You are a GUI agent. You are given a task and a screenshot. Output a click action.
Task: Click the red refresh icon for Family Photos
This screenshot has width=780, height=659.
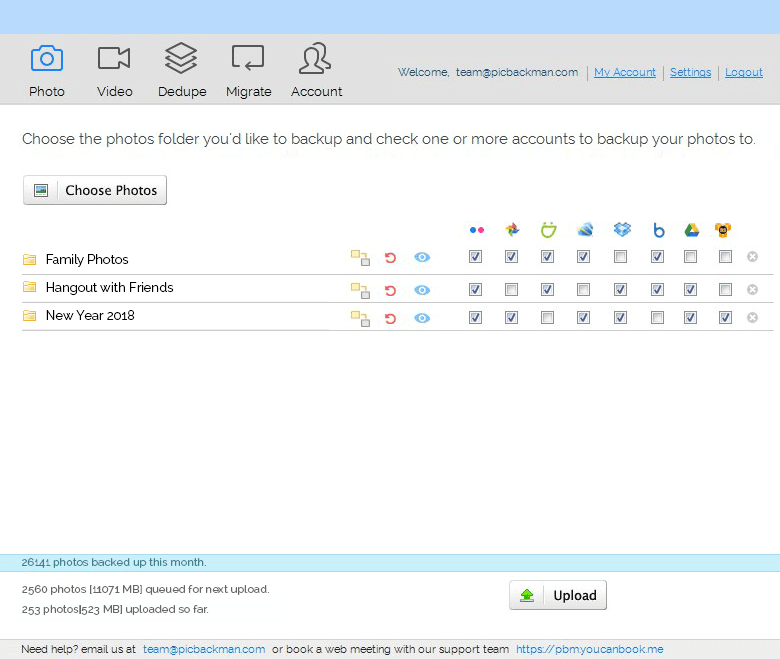pyautogui.click(x=390, y=258)
